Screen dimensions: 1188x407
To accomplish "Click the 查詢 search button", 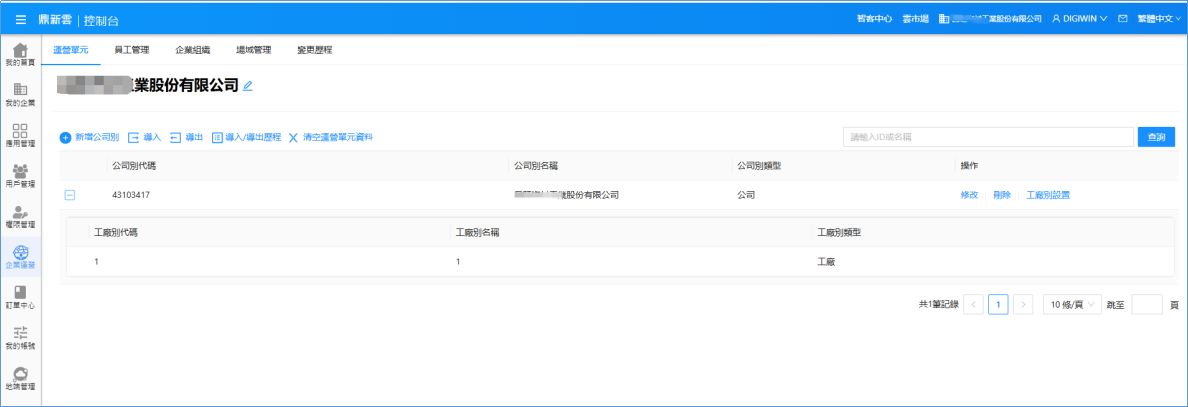I will point(1155,137).
